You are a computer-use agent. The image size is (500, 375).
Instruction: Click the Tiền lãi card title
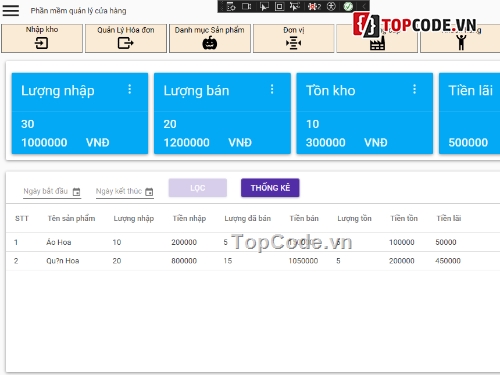[470, 91]
